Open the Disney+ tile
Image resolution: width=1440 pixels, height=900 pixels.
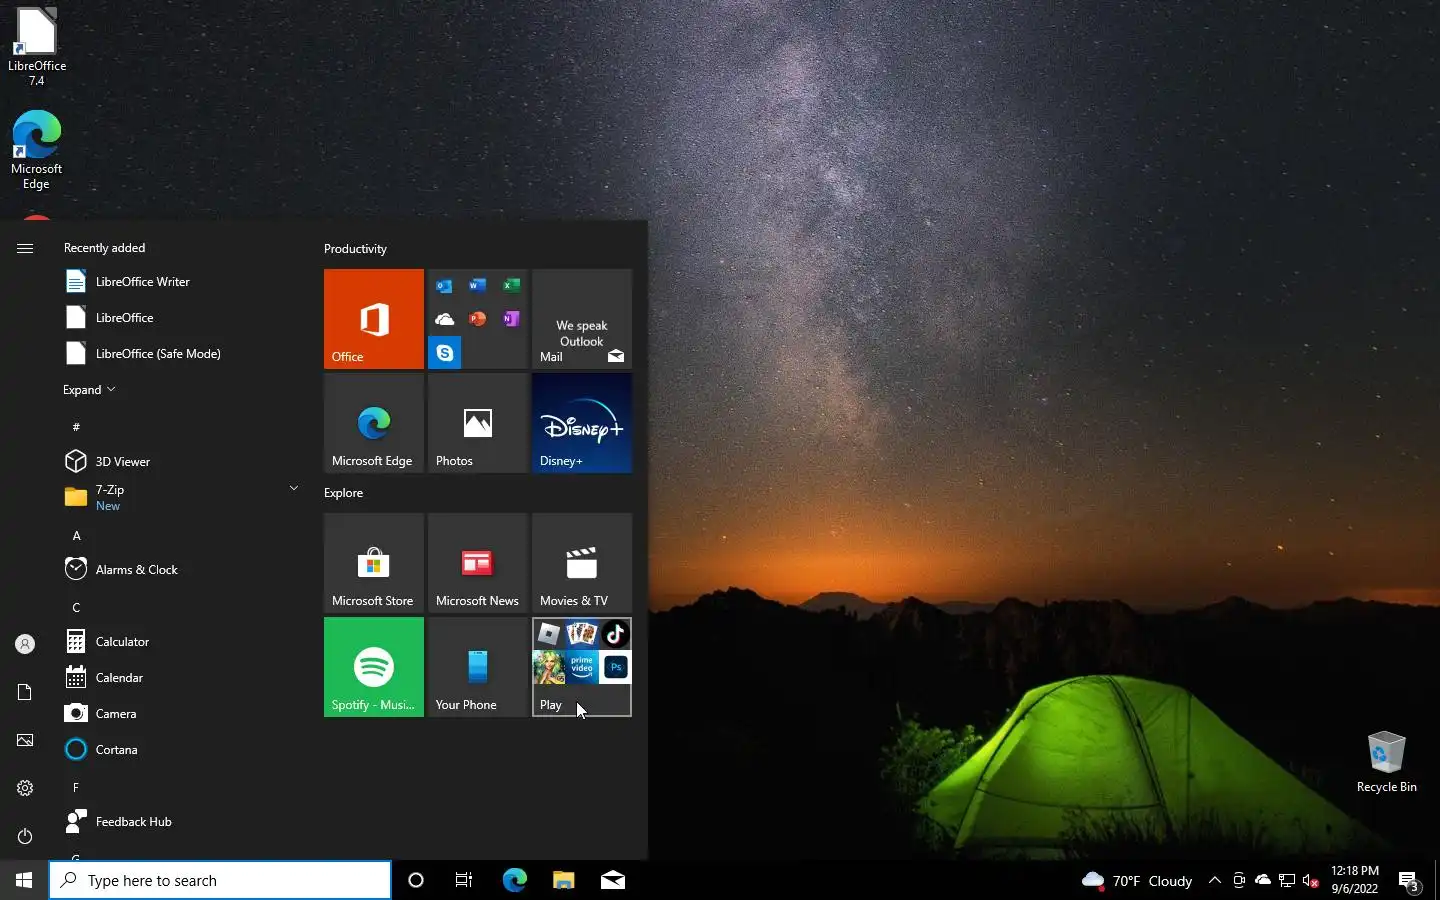click(582, 423)
